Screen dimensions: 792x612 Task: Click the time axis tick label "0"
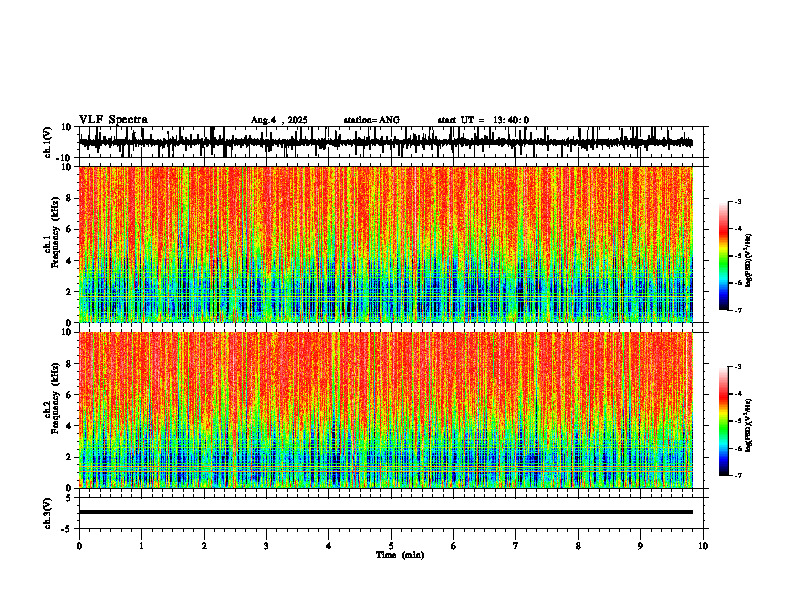coord(79,546)
